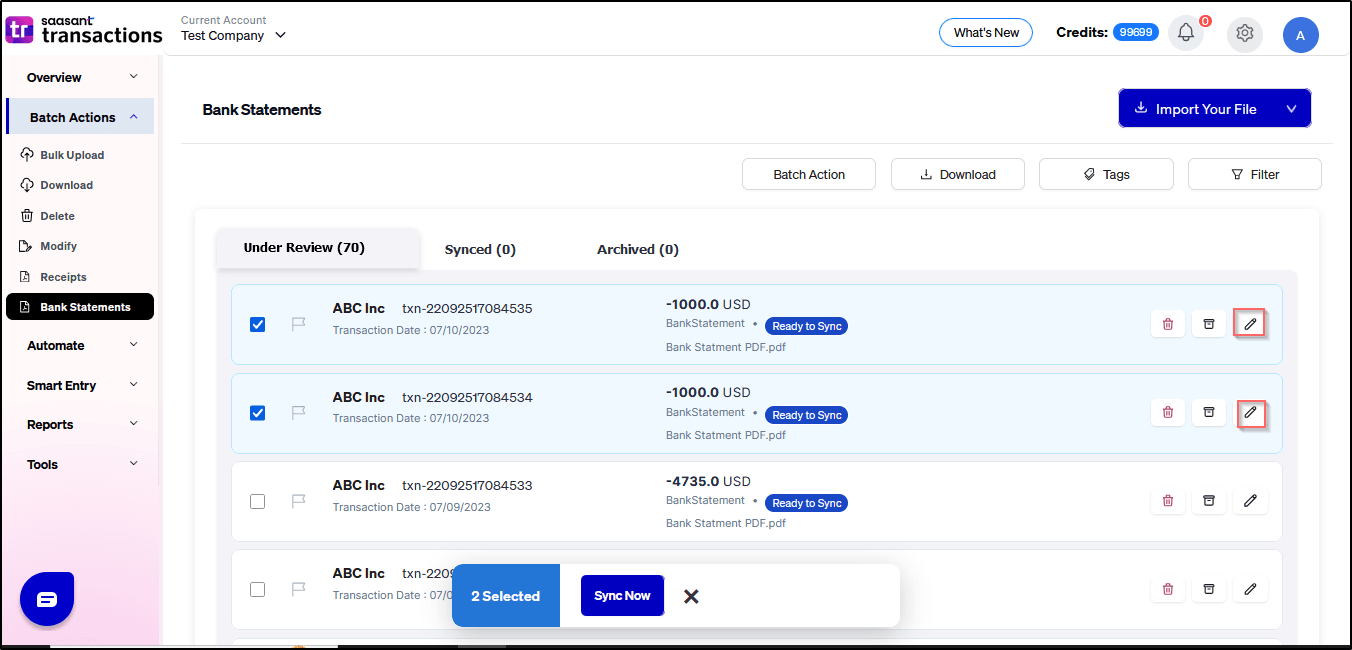Uncheck the txn-22092517084535 transaction checkbox
1352x650 pixels.
tap(258, 324)
